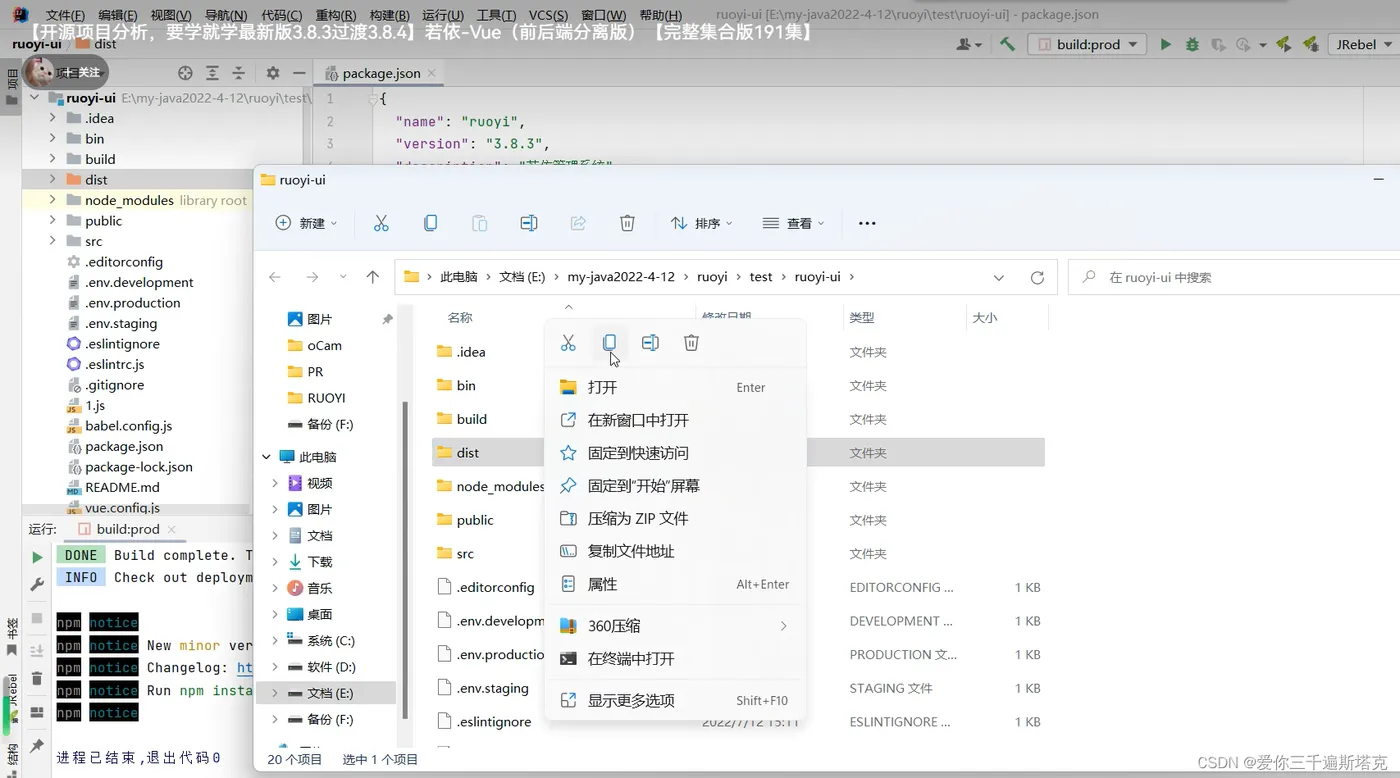Open the Project panel gear settings

tap(273, 73)
